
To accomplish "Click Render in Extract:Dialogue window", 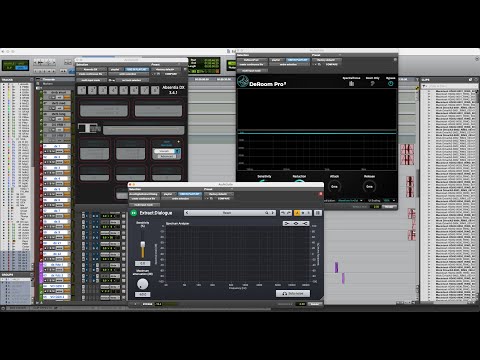I will (x=315, y=304).
